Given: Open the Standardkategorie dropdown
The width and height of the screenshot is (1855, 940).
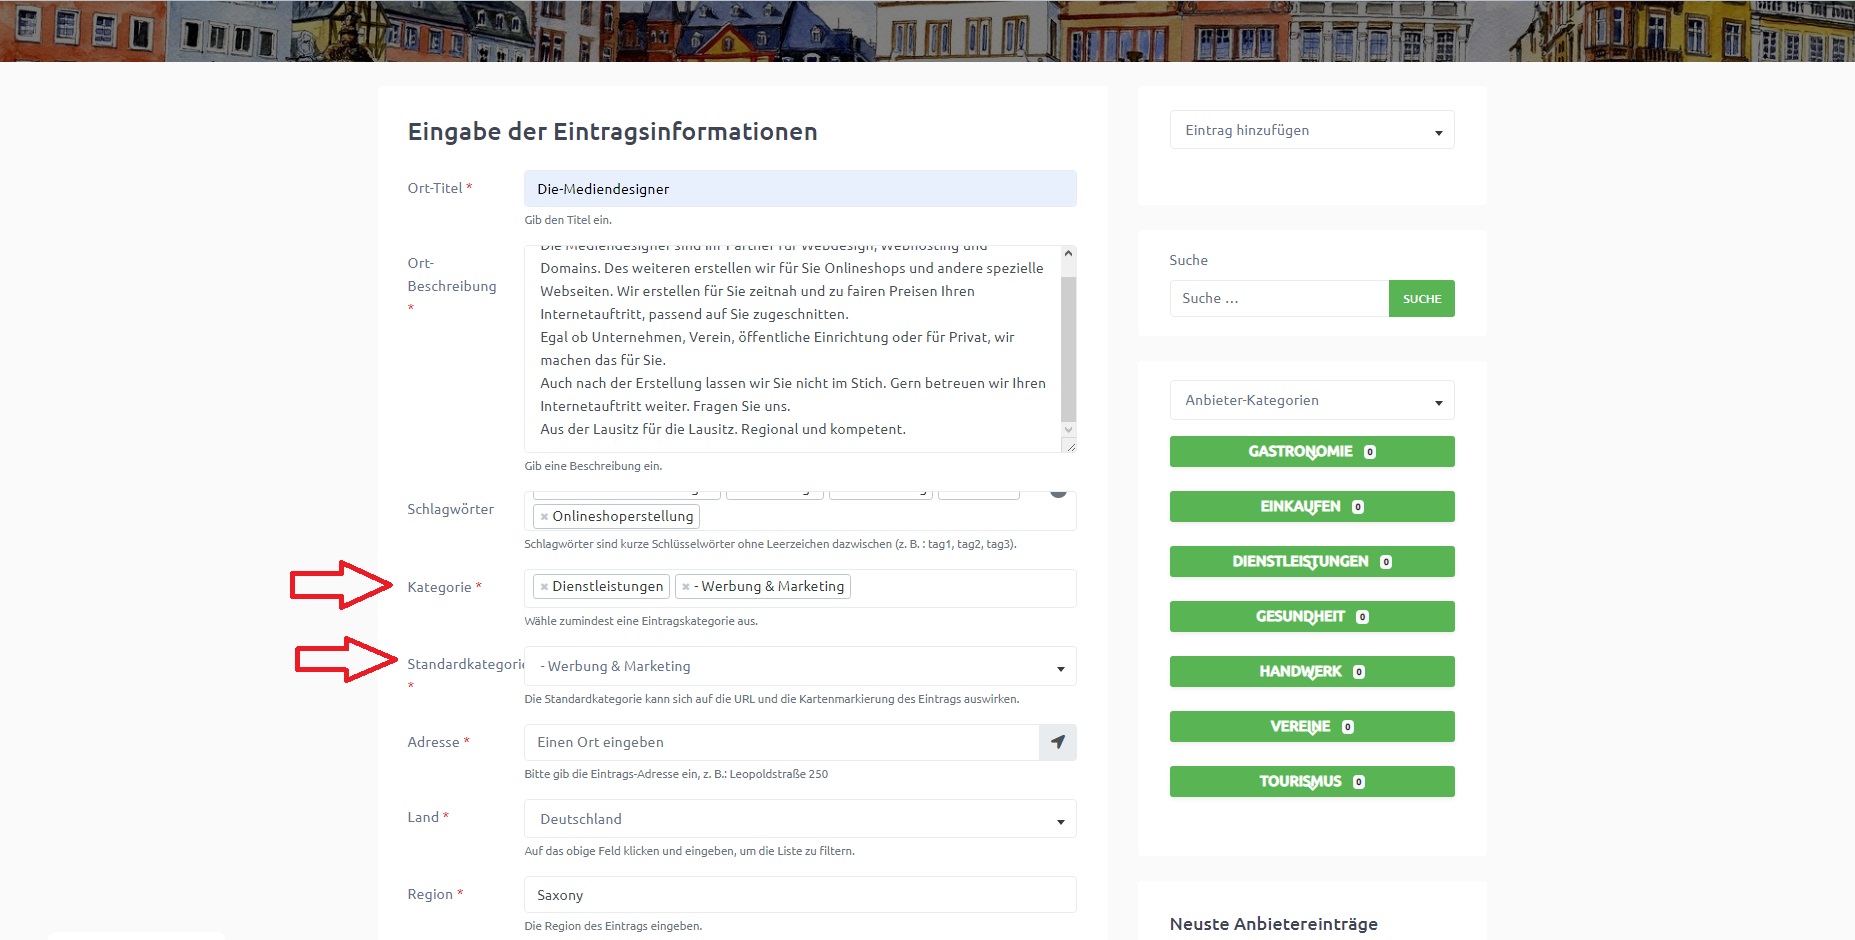Looking at the screenshot, I should (799, 667).
